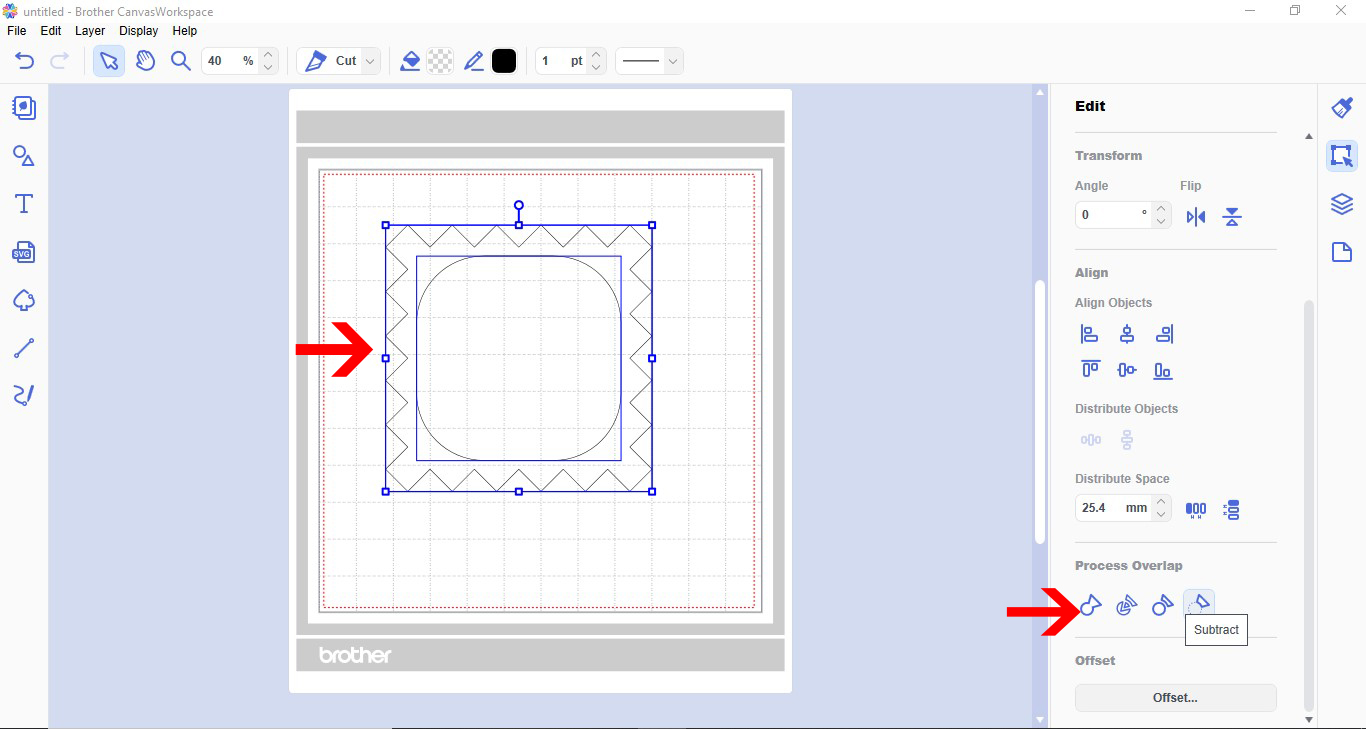The width and height of the screenshot is (1366, 729).
Task: Open the Shapes panel icon
Action: 24,156
